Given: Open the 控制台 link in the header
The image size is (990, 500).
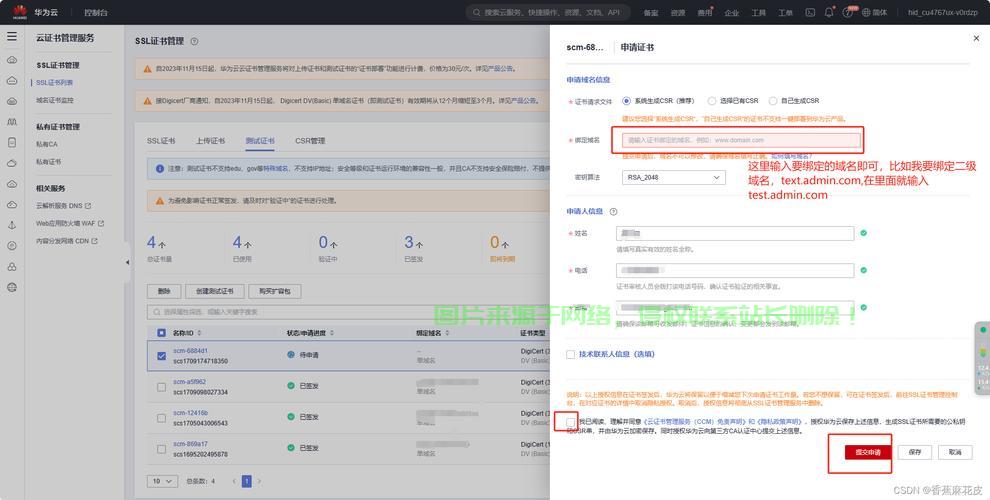Looking at the screenshot, I should tap(96, 13).
